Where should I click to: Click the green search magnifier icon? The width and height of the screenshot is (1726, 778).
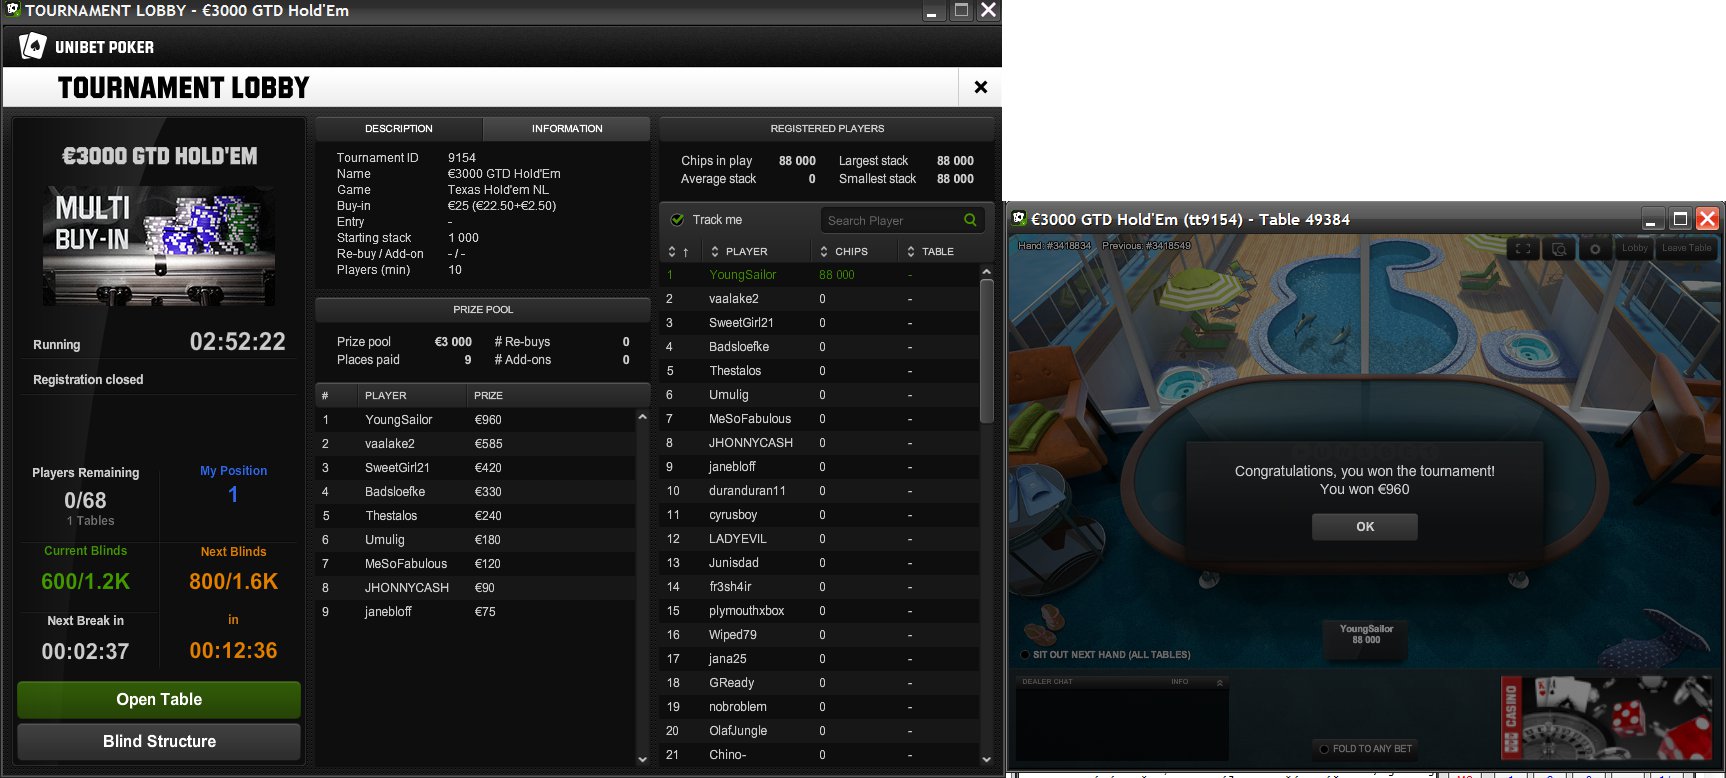click(970, 220)
